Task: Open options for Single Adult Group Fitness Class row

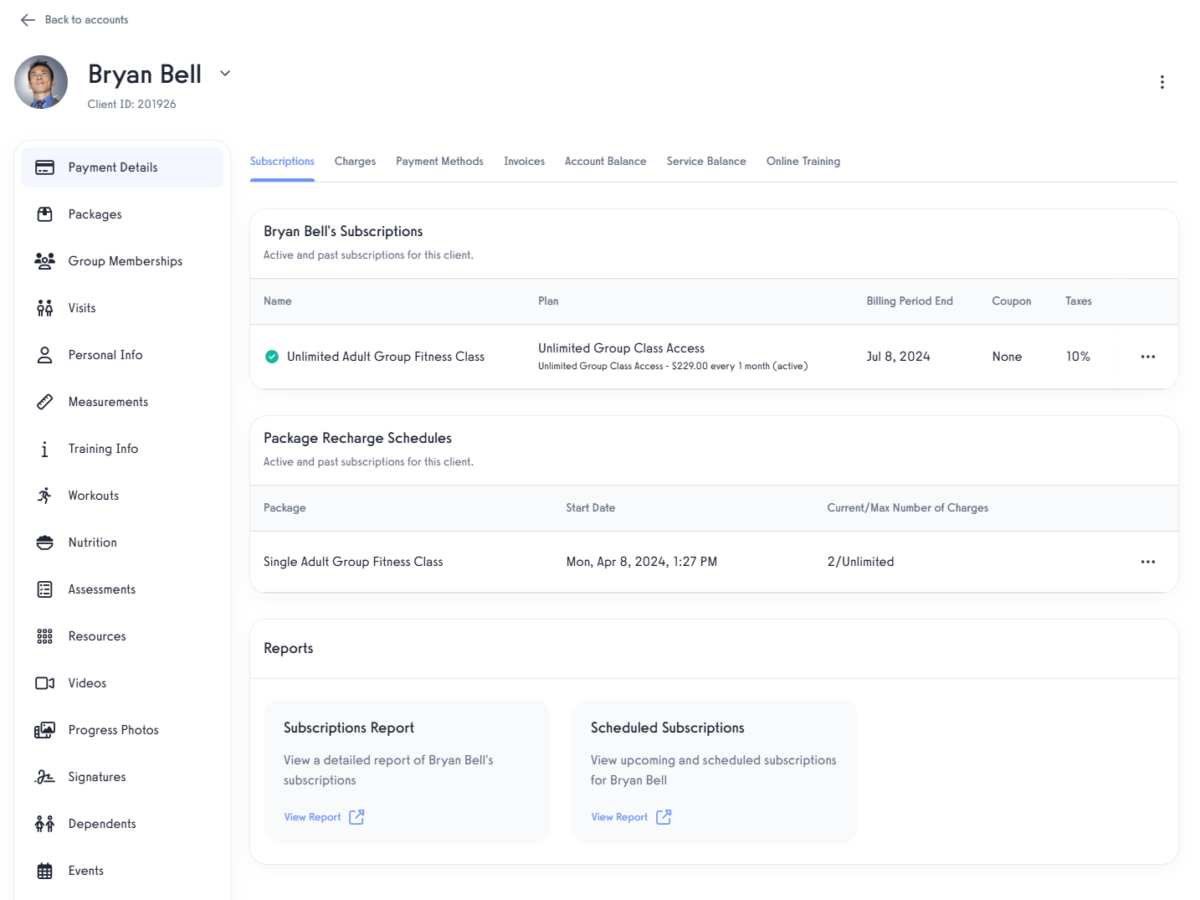Action: pos(1147,561)
